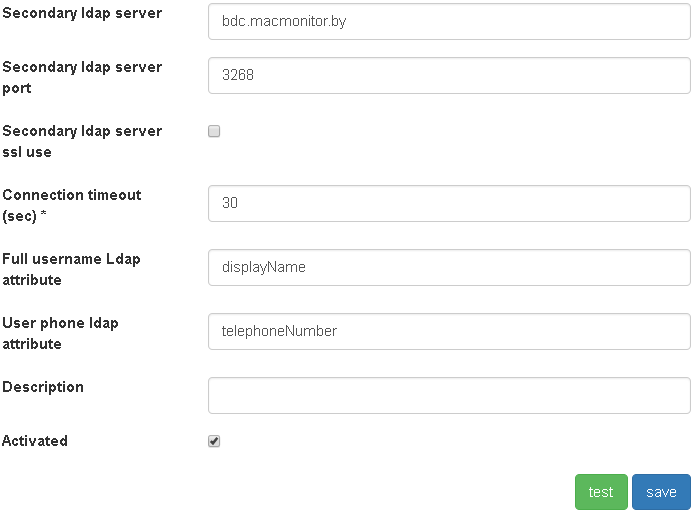Click the "Activated" label text

click(35, 441)
